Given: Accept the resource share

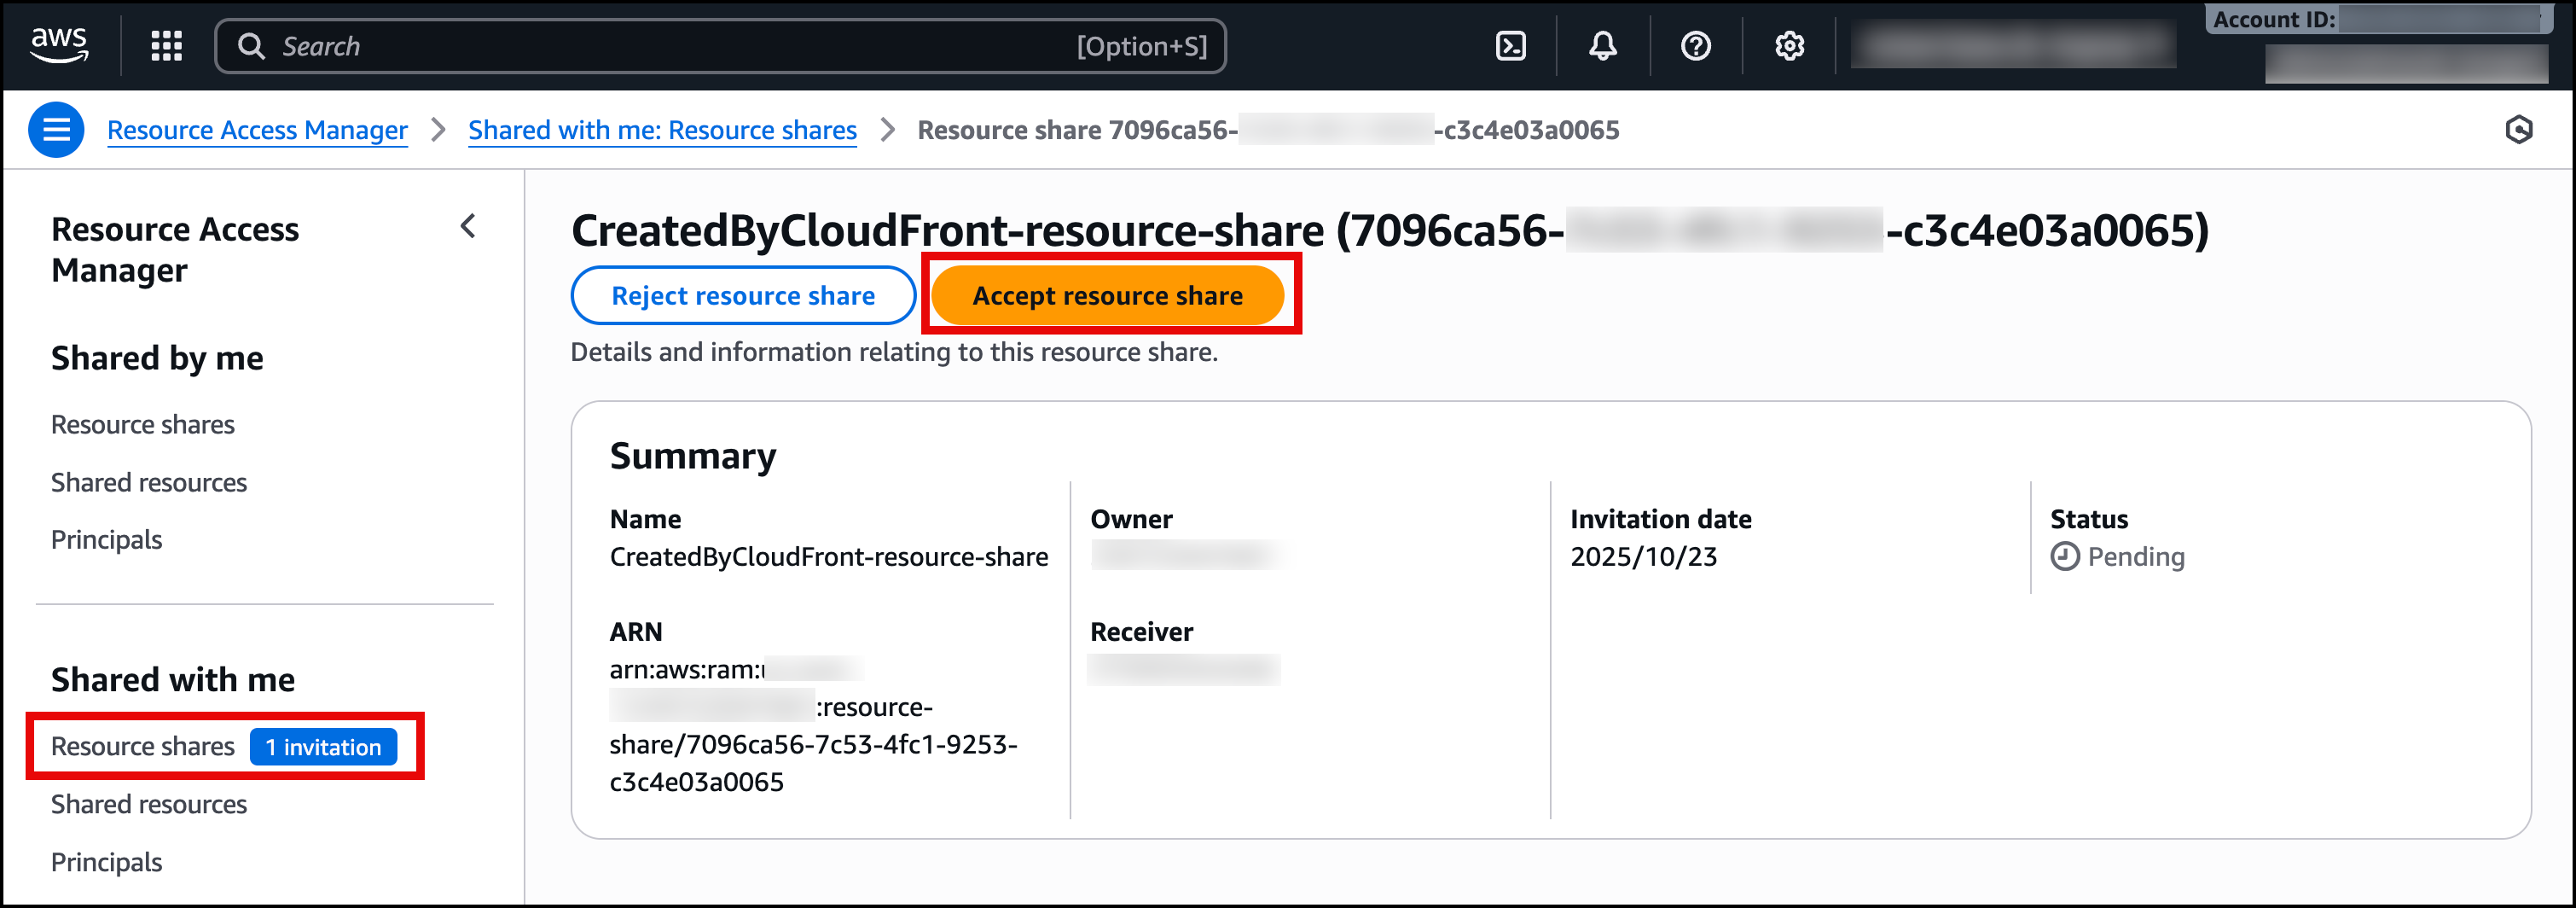Looking at the screenshot, I should pyautogui.click(x=1110, y=294).
